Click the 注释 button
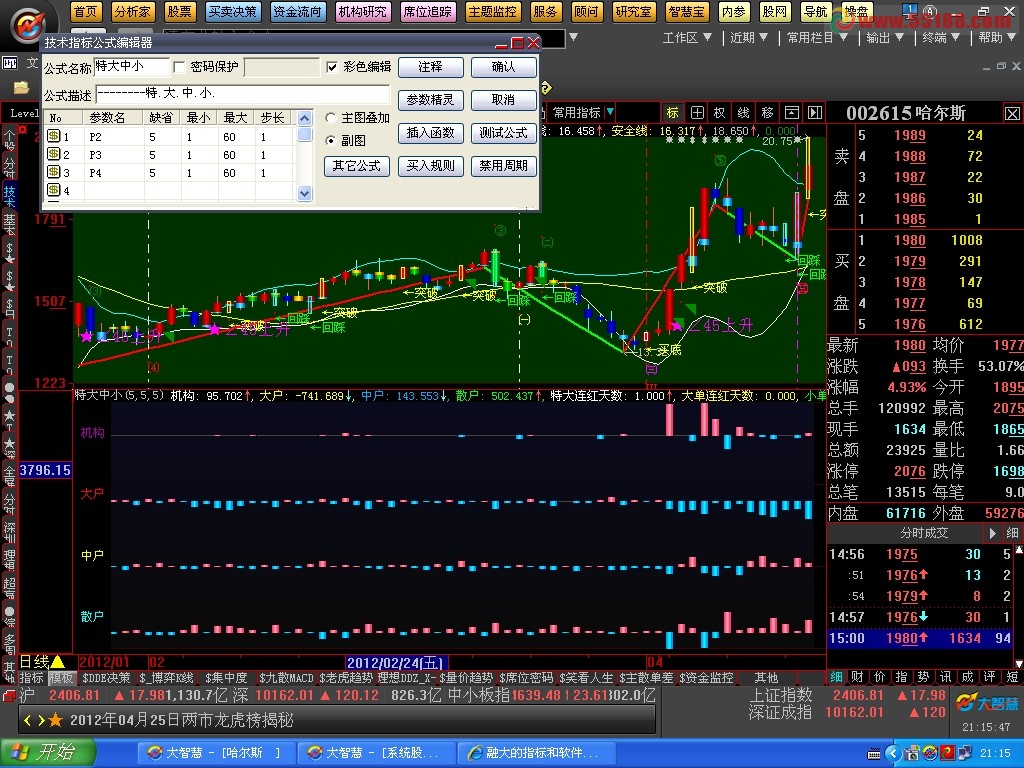The width and height of the screenshot is (1024, 768). coord(430,67)
